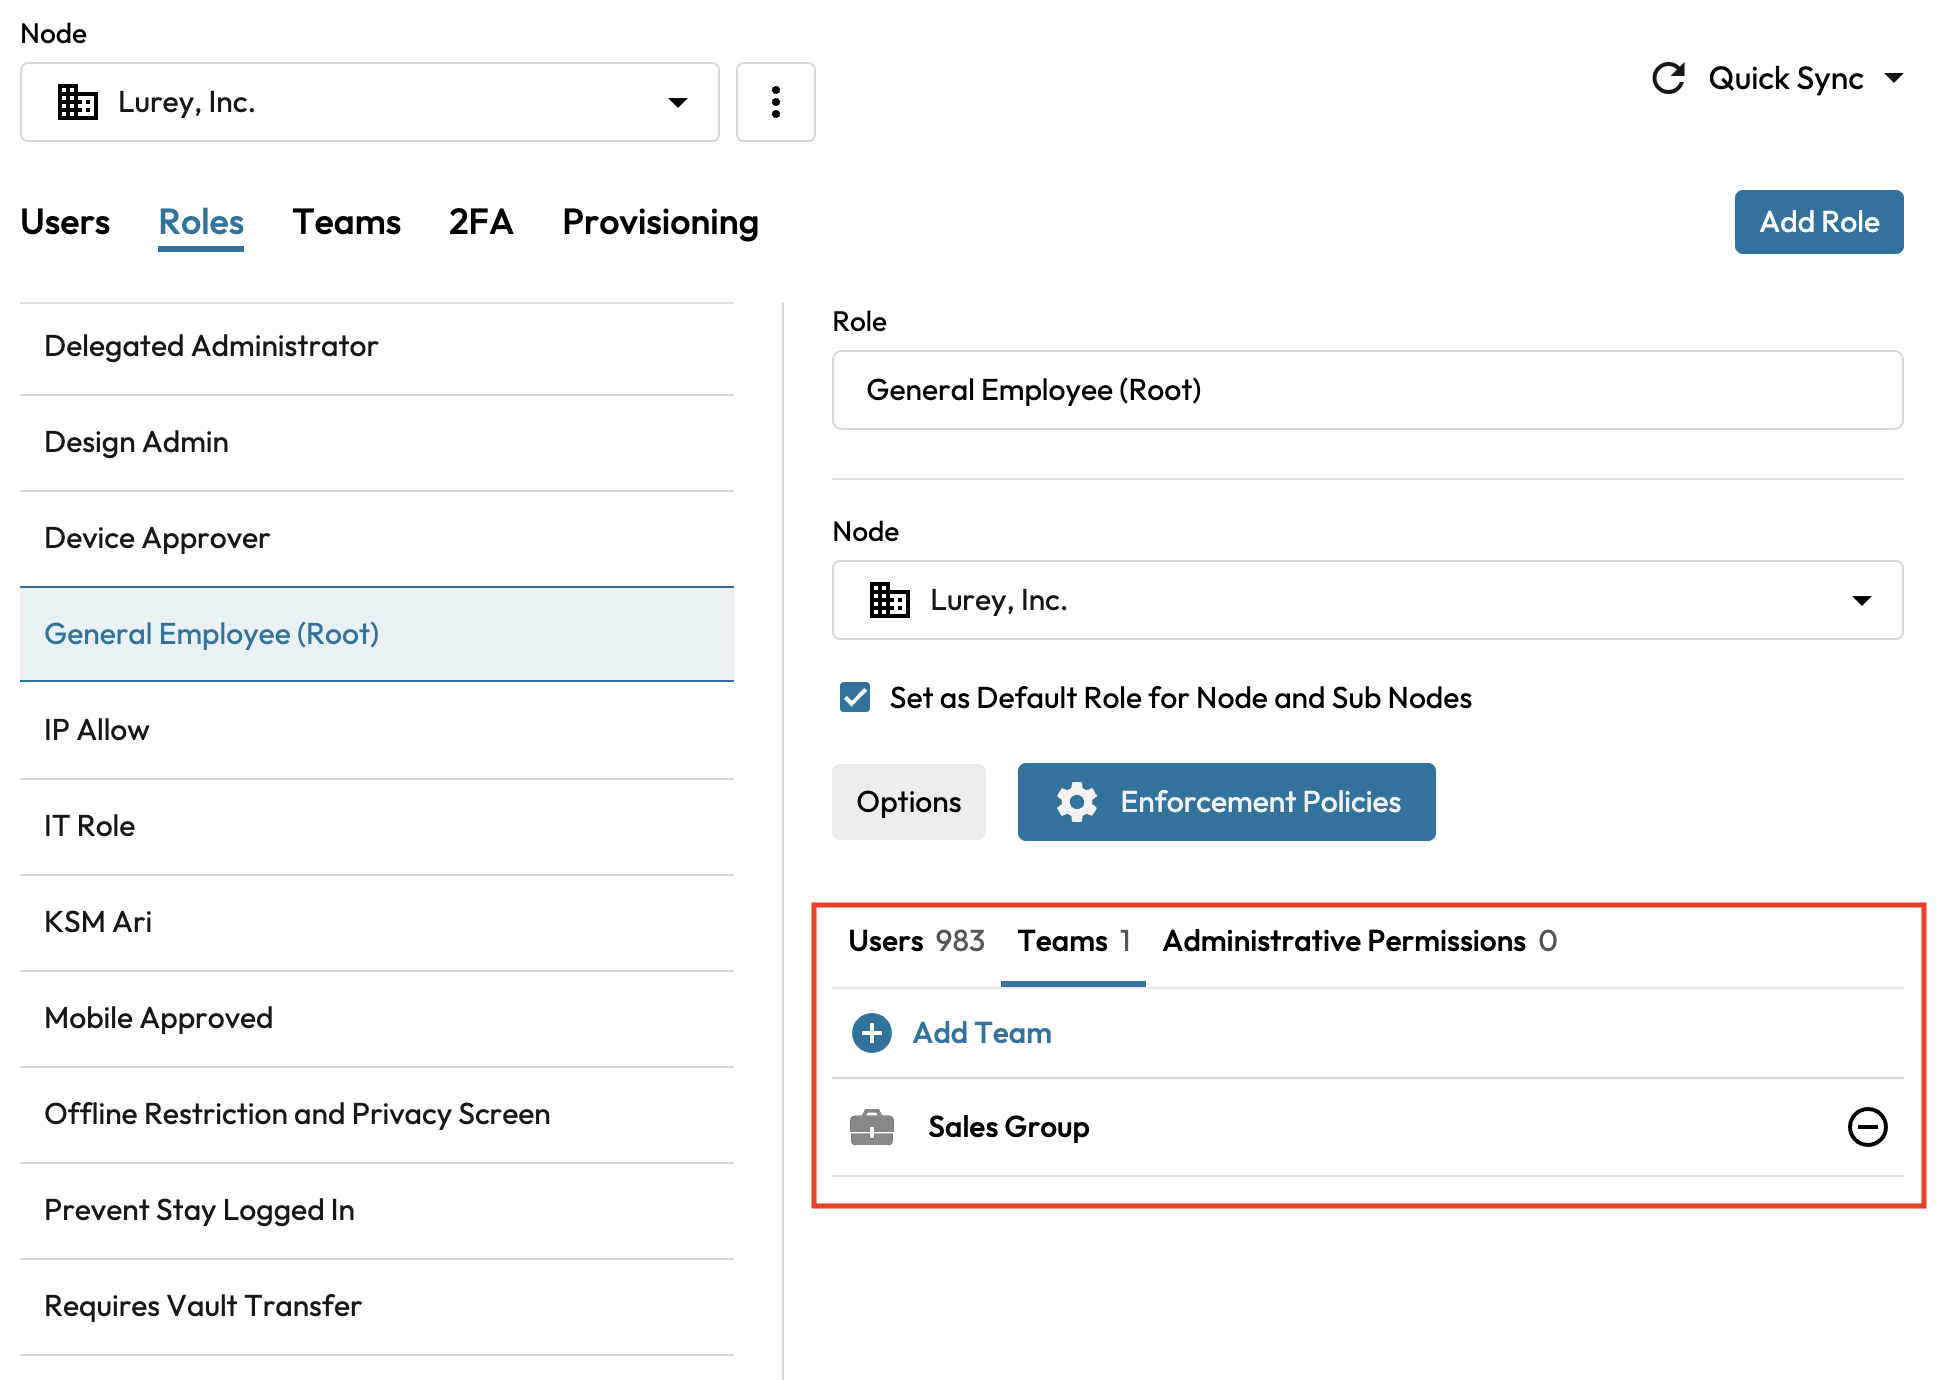Select the Users 983 sub-tab
The image size is (1940, 1380).
[x=915, y=941]
